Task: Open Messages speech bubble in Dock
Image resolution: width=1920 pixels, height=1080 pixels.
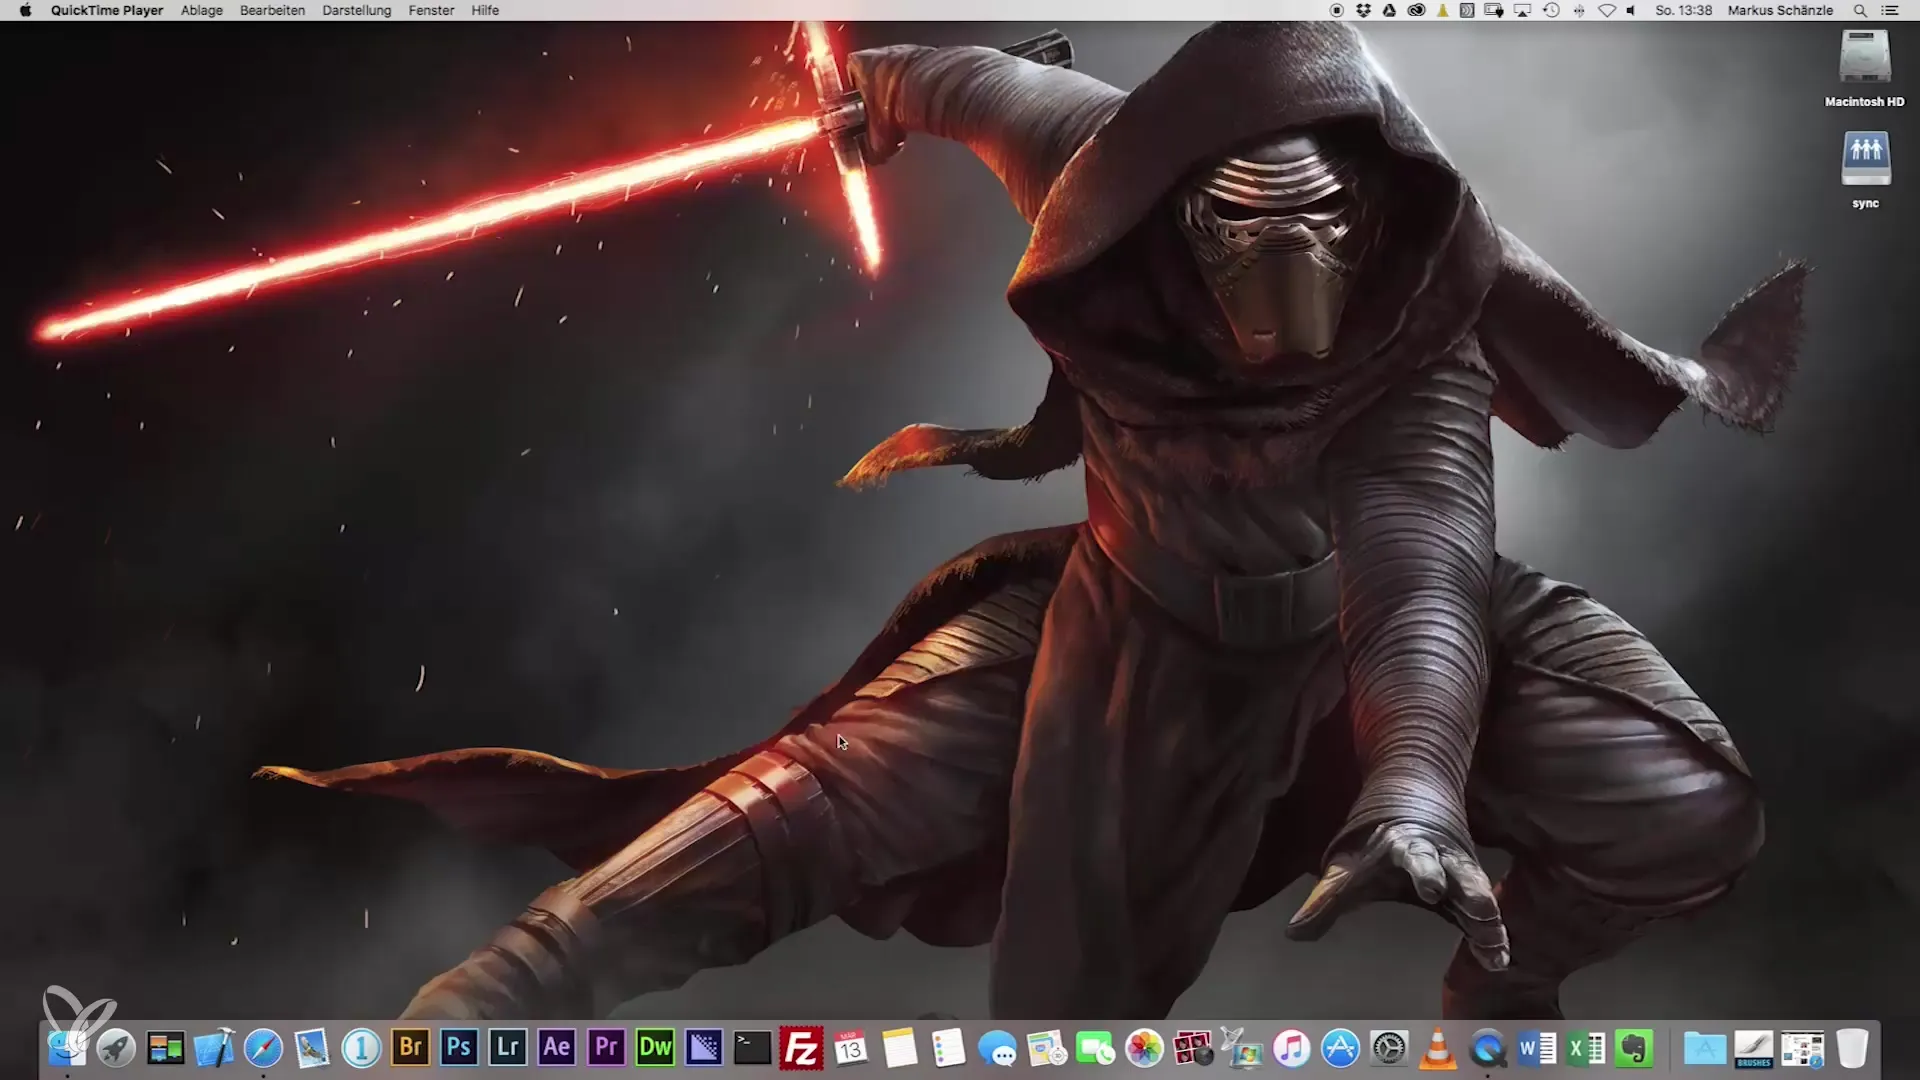Action: click(998, 1048)
